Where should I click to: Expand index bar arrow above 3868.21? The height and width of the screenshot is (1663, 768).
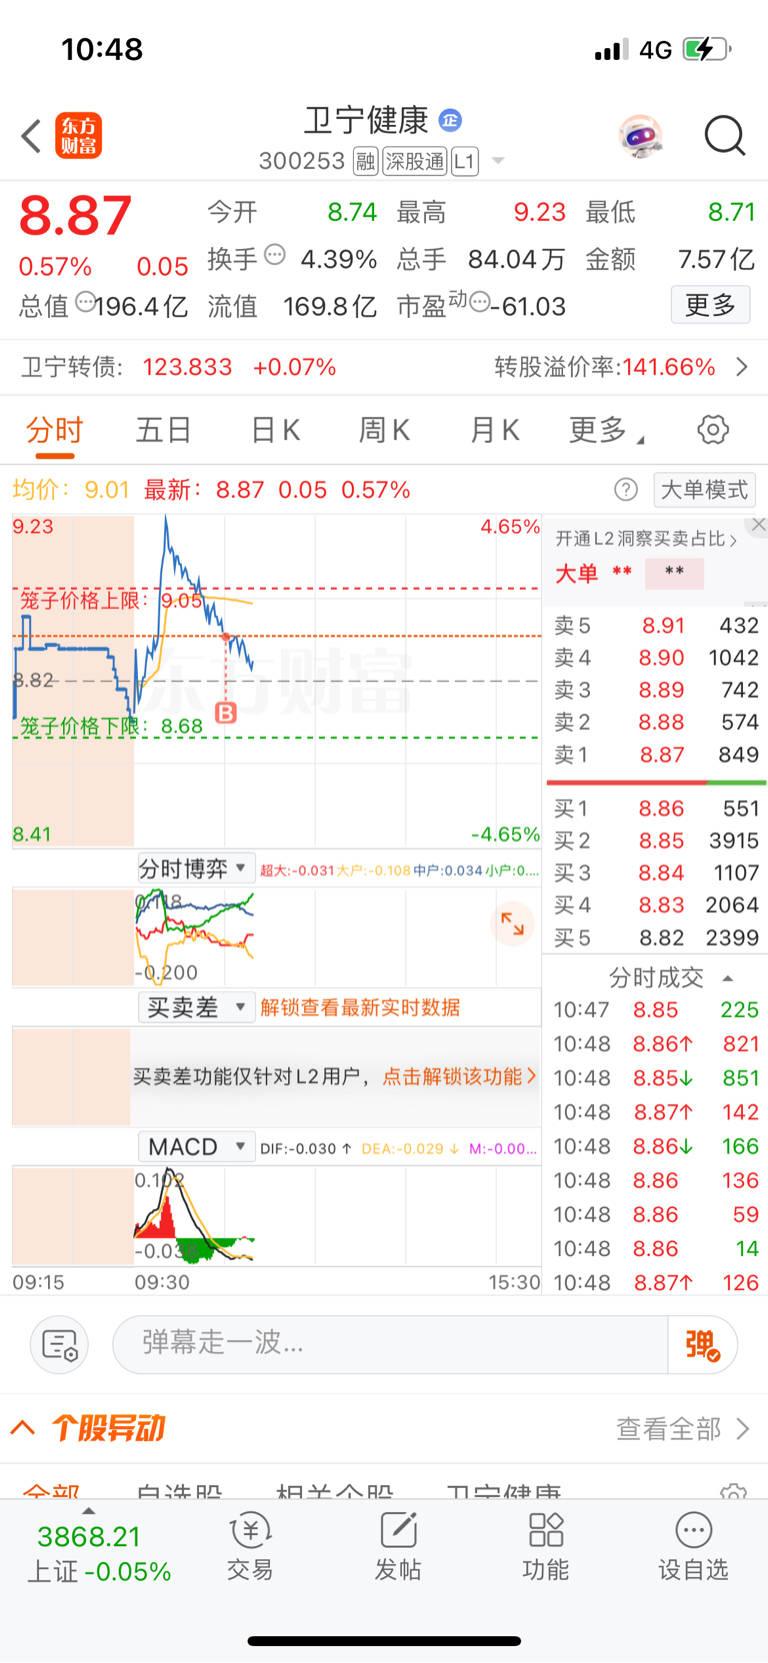89,1511
